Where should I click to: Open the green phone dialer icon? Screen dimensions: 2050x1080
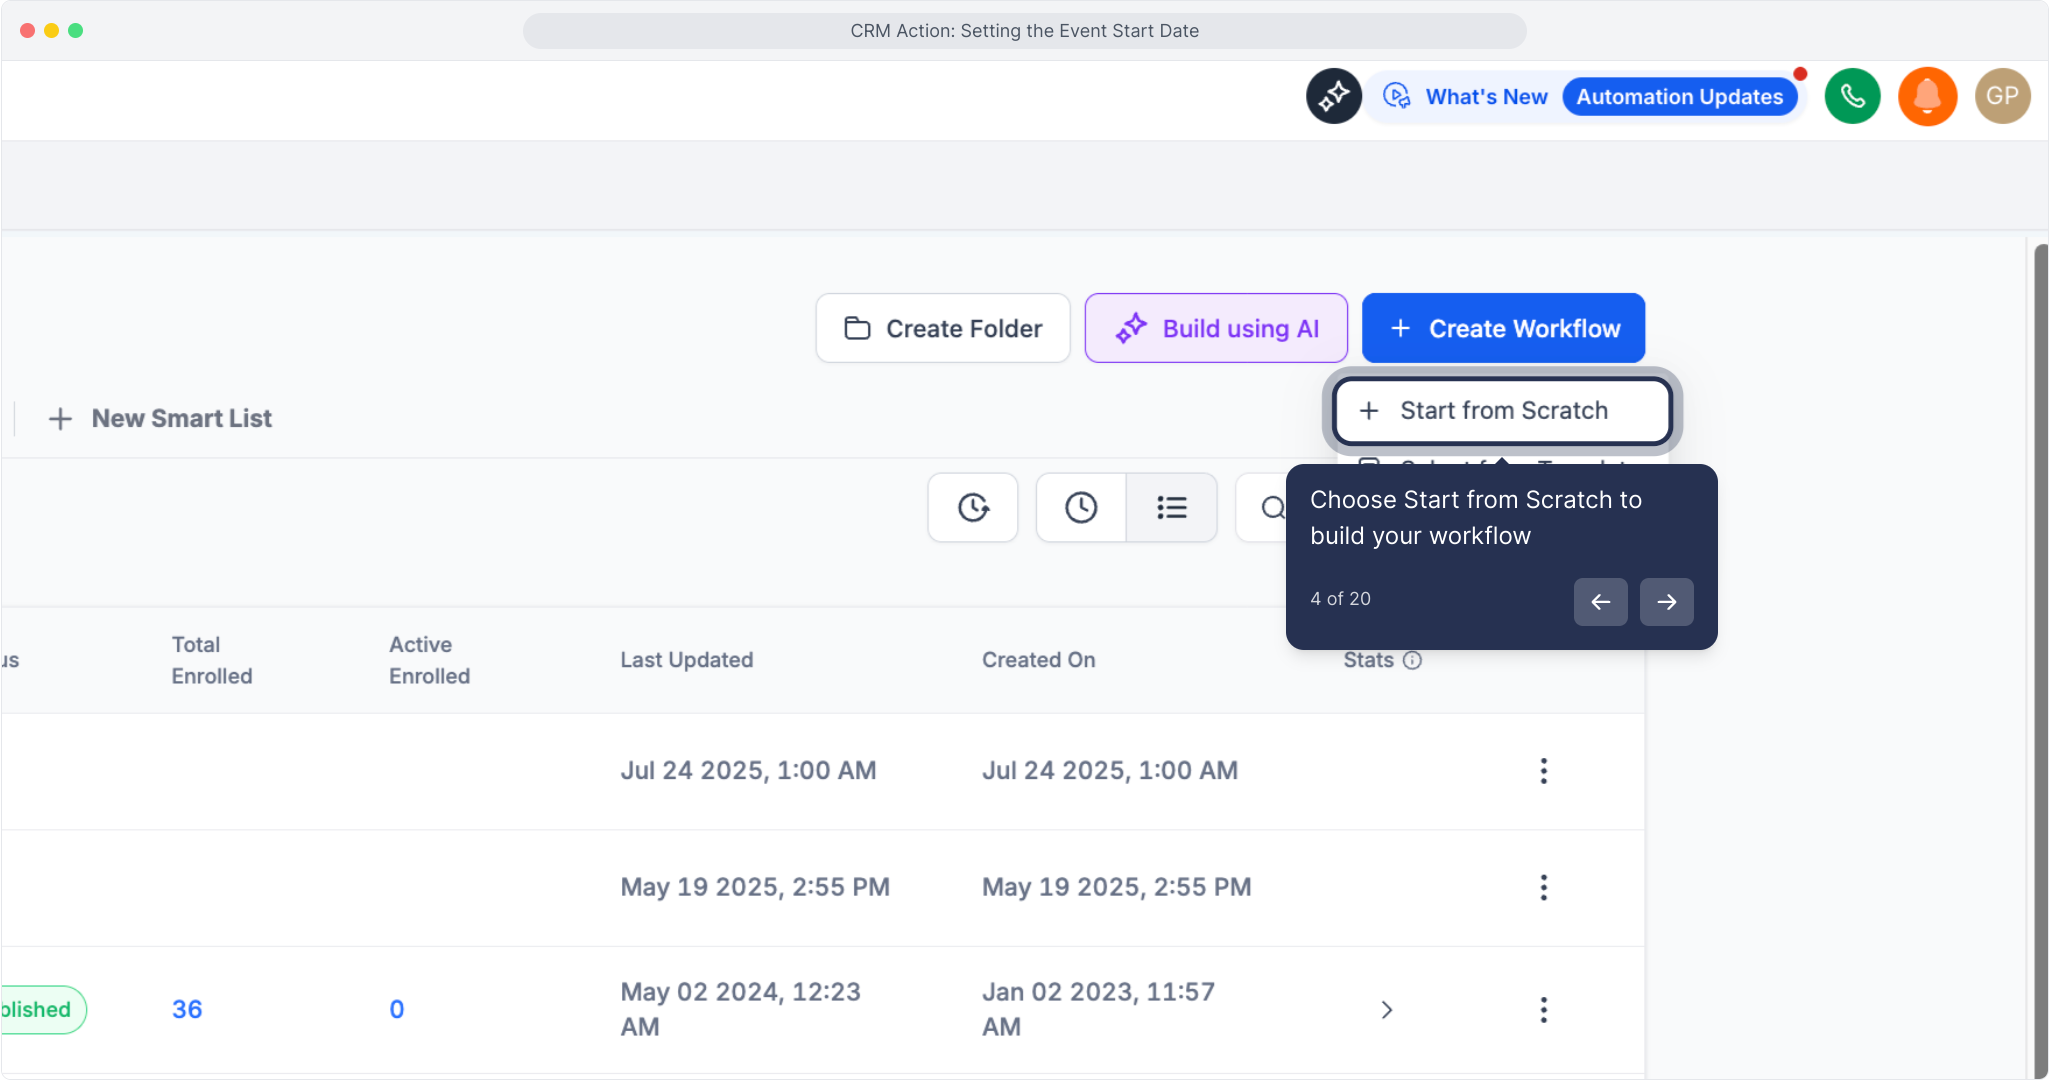(x=1852, y=96)
